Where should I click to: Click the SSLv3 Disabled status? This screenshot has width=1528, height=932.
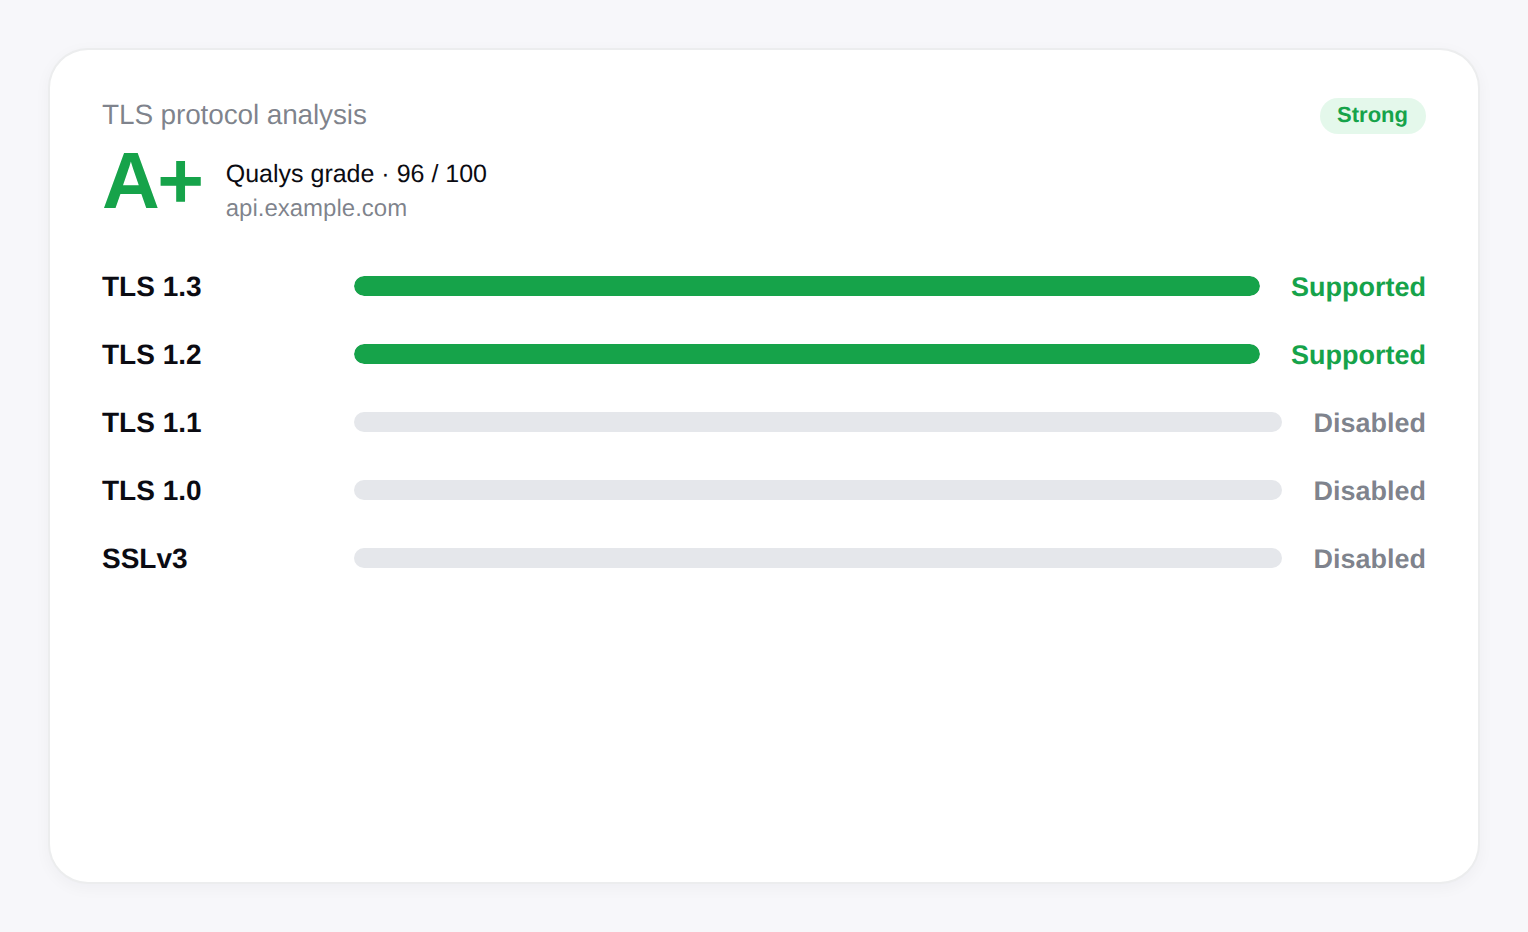[x=1368, y=559]
